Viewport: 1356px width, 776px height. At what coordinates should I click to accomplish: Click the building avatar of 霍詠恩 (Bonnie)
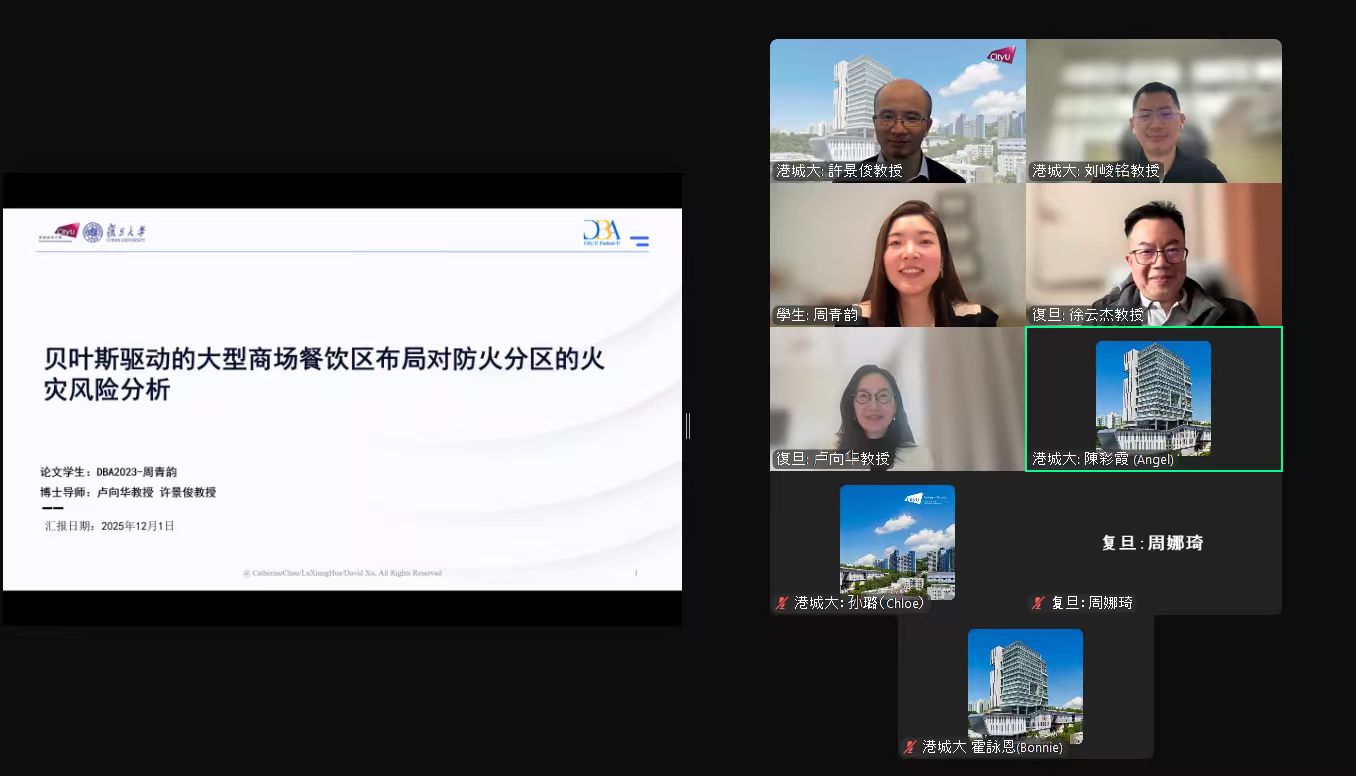click(x=1025, y=685)
